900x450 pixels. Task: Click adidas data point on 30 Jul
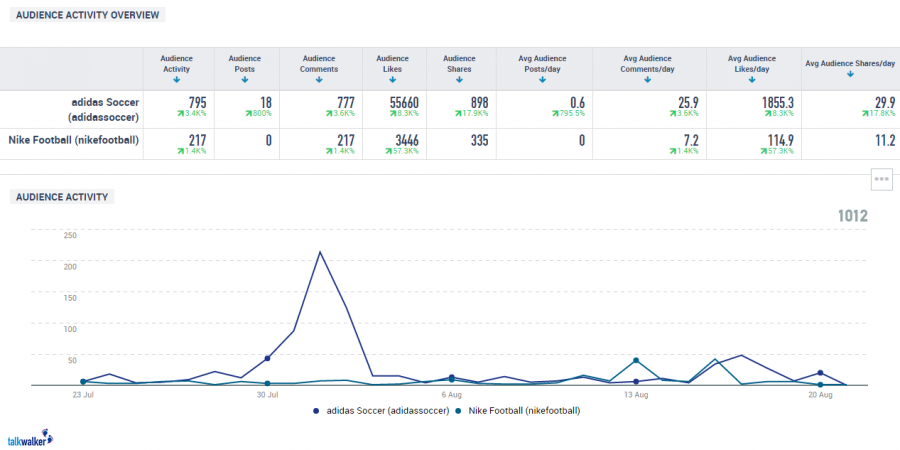click(x=267, y=358)
